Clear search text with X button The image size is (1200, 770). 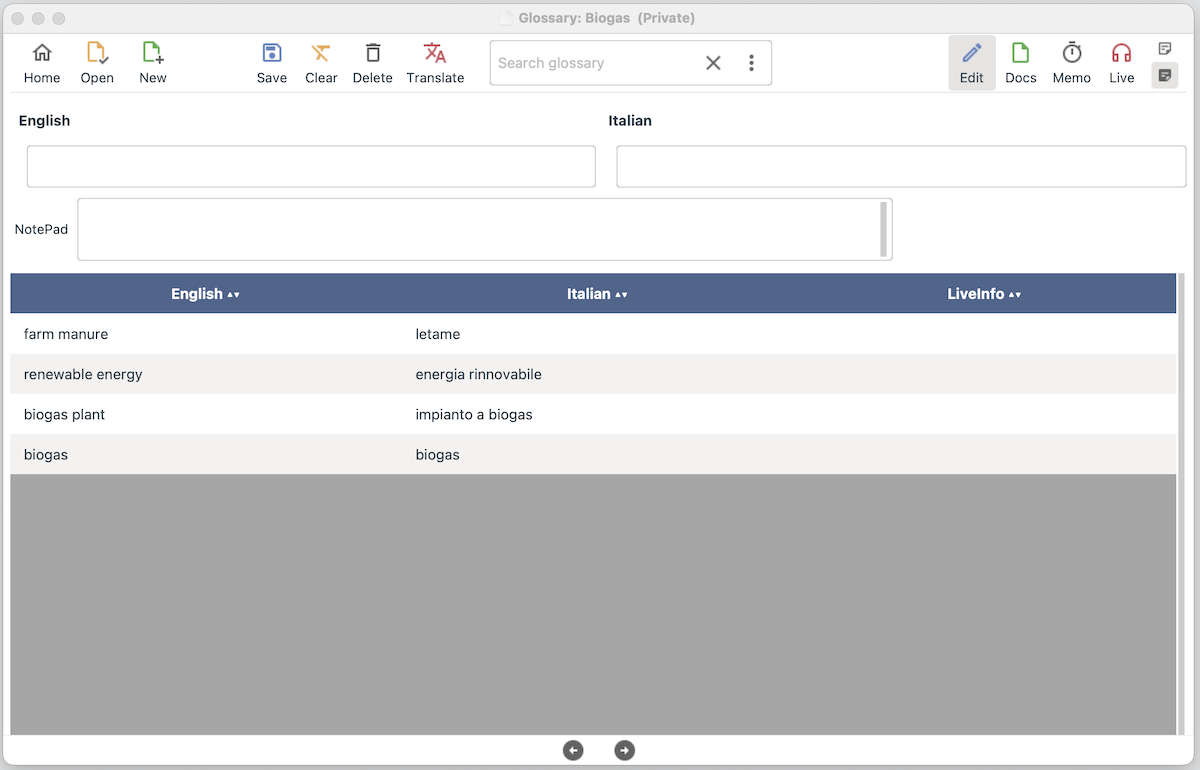(x=713, y=63)
